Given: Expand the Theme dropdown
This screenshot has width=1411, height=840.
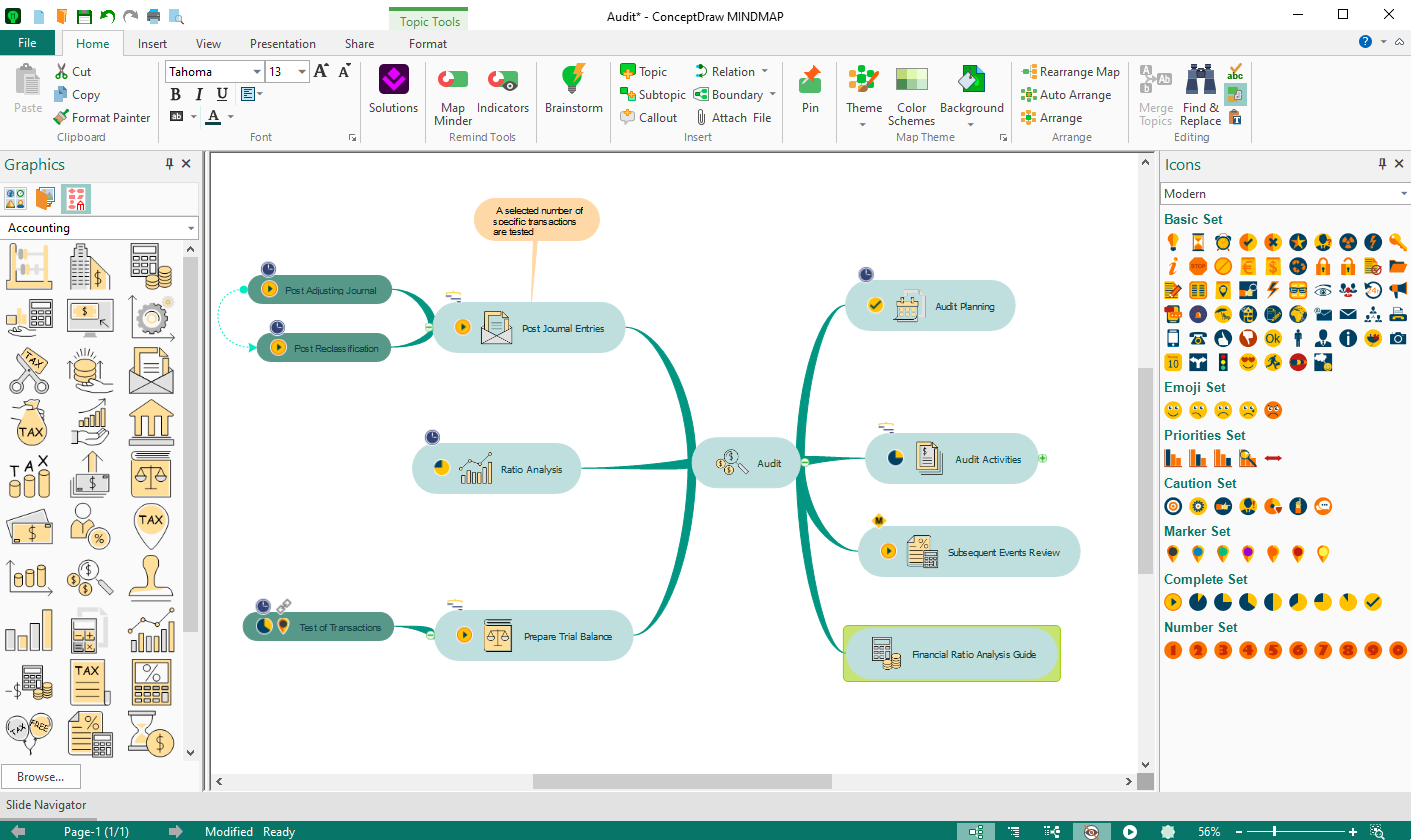Looking at the screenshot, I should point(863,125).
